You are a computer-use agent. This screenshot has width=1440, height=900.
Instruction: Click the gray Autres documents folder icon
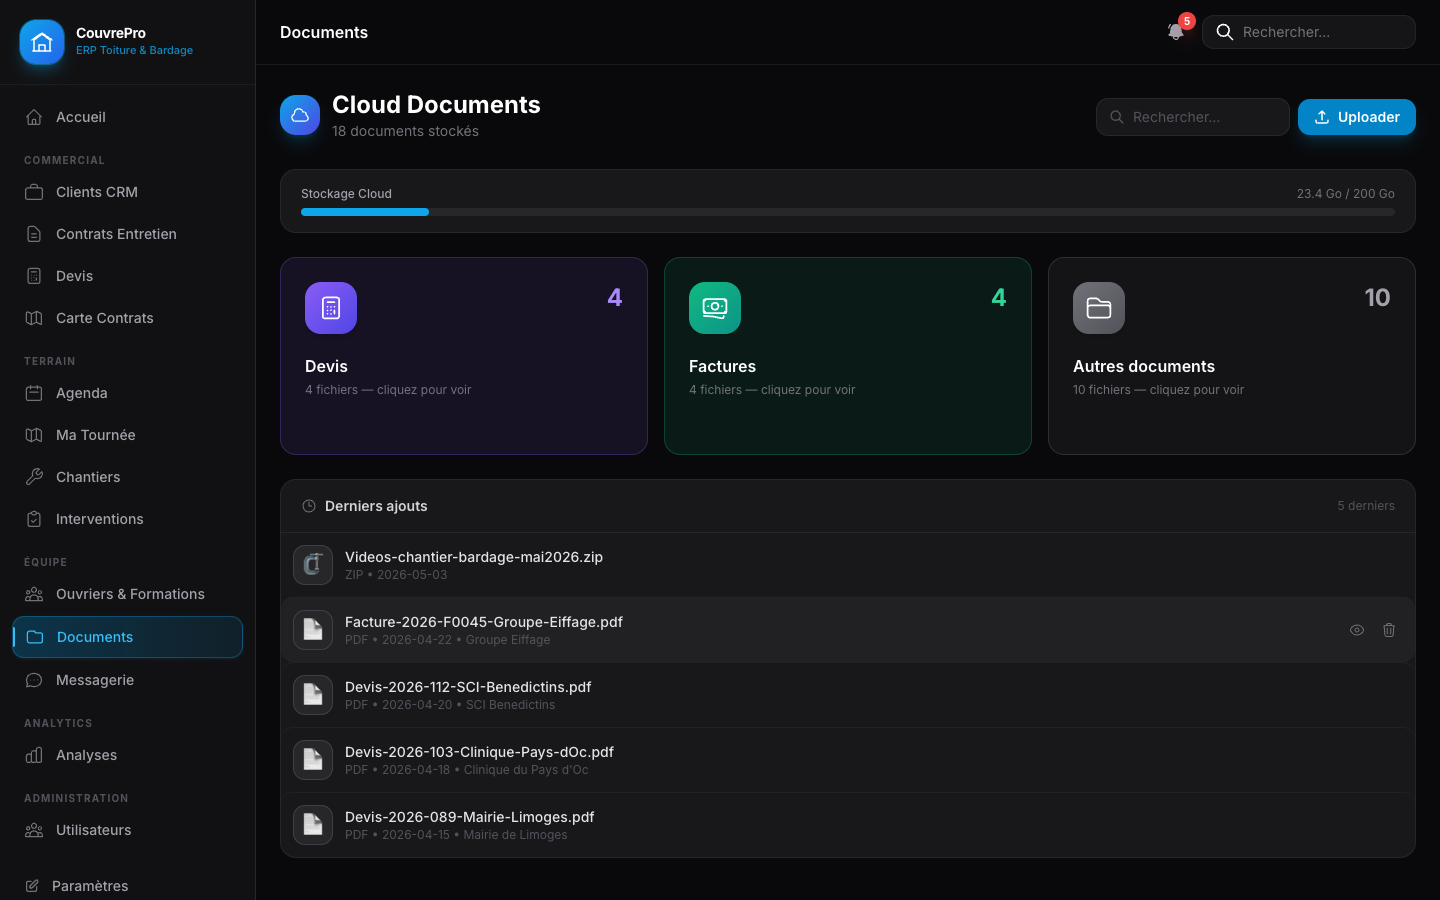(x=1099, y=308)
